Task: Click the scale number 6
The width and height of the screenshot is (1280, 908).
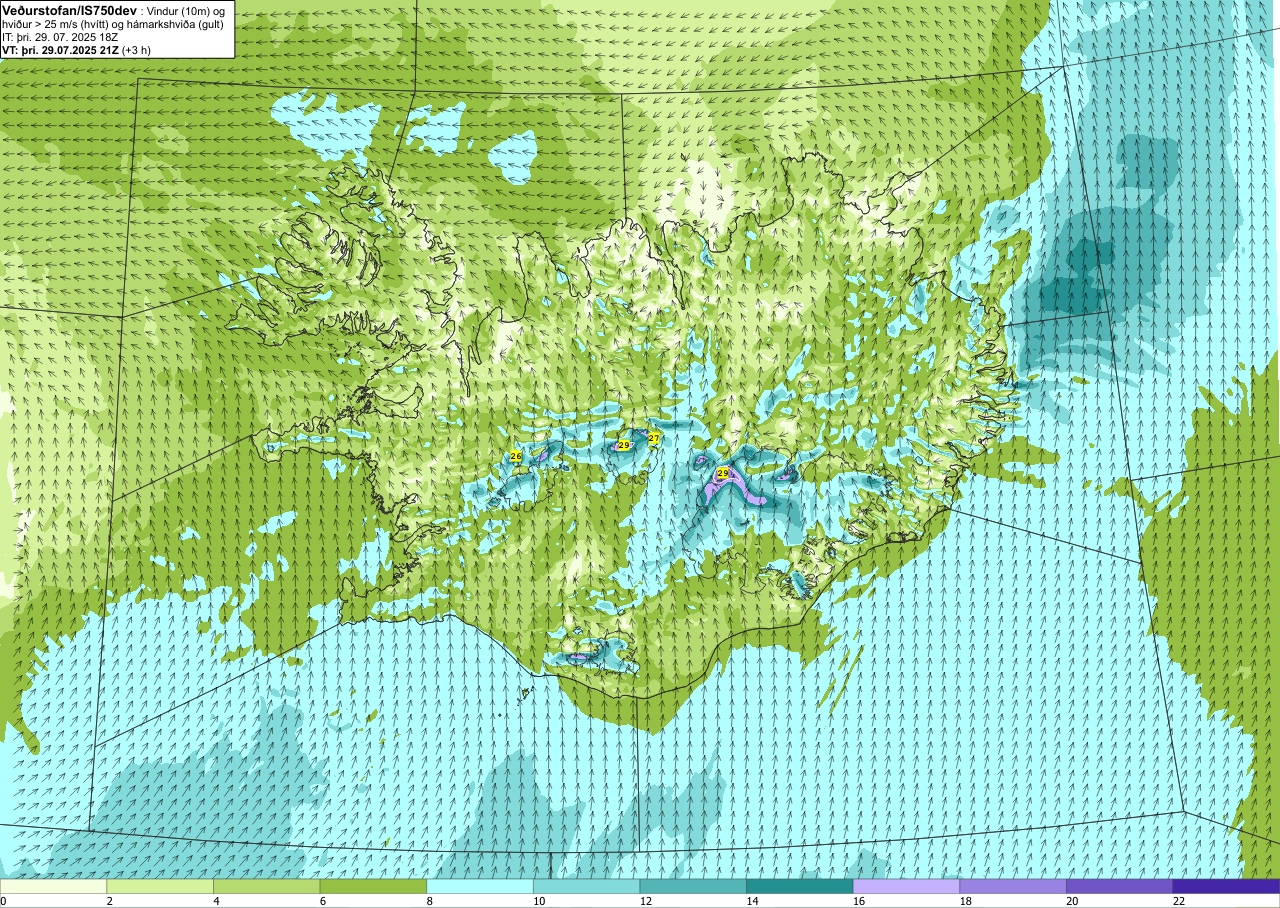Action: pyautogui.click(x=322, y=901)
